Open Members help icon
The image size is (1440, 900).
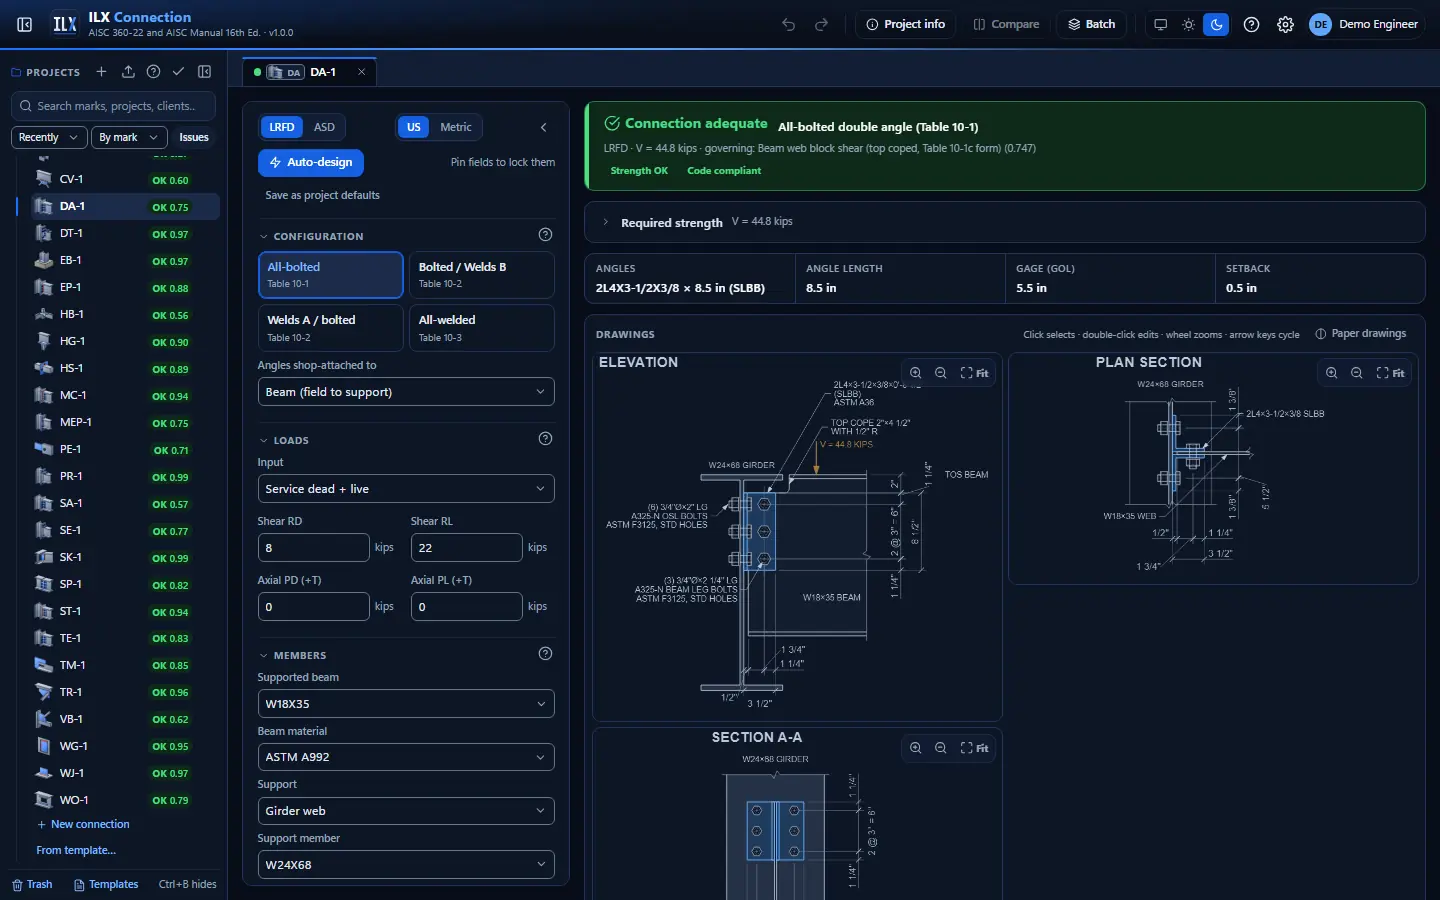pos(545,654)
